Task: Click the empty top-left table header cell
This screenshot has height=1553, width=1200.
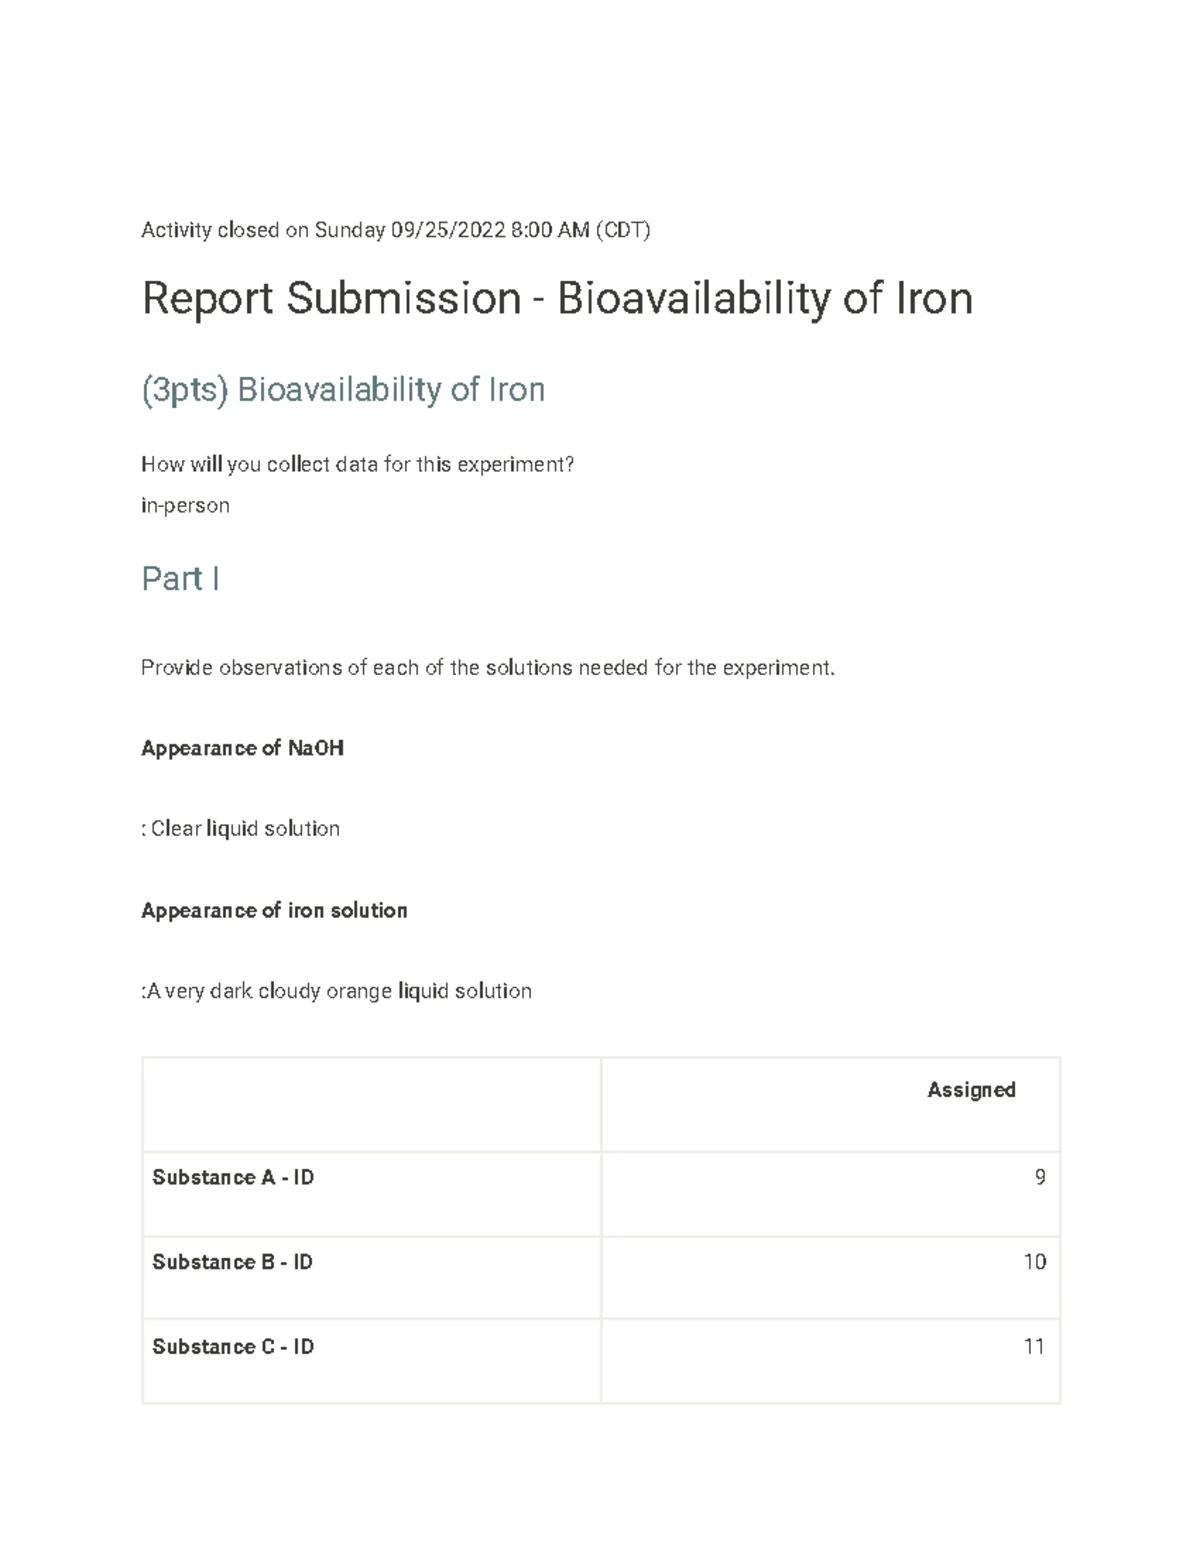Action: [x=371, y=1104]
